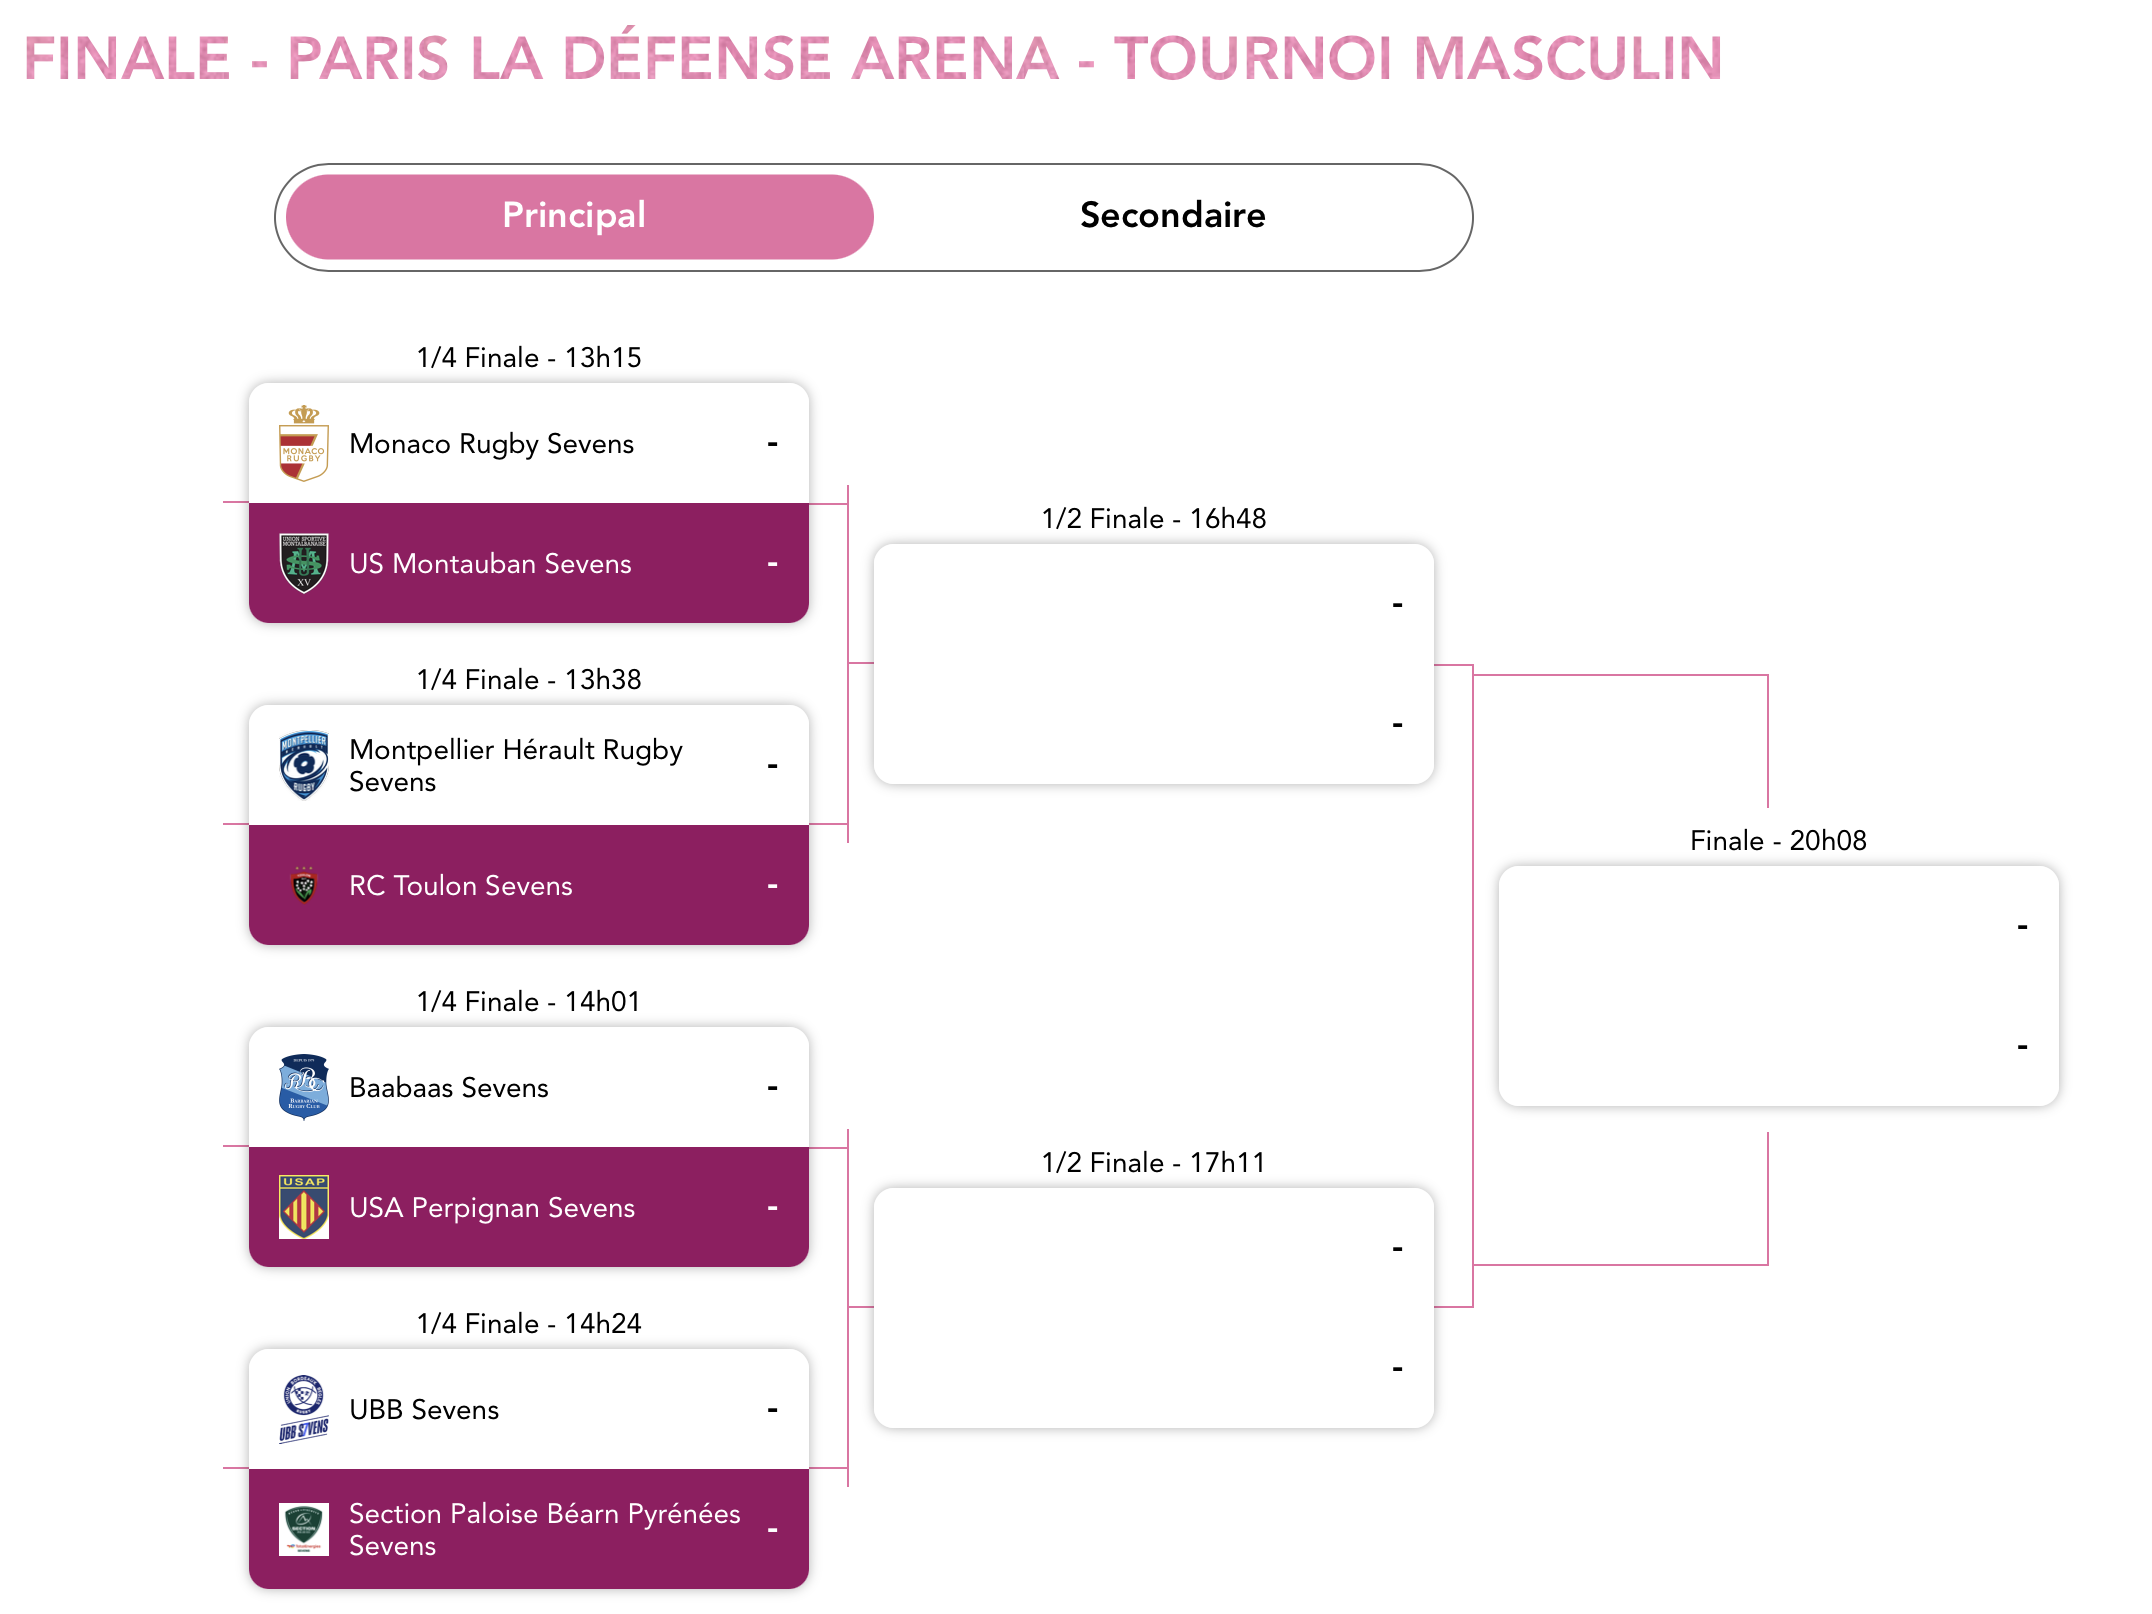Open the 16h48 semi-final match card
The height and width of the screenshot is (1614, 2152).
(x=1153, y=664)
